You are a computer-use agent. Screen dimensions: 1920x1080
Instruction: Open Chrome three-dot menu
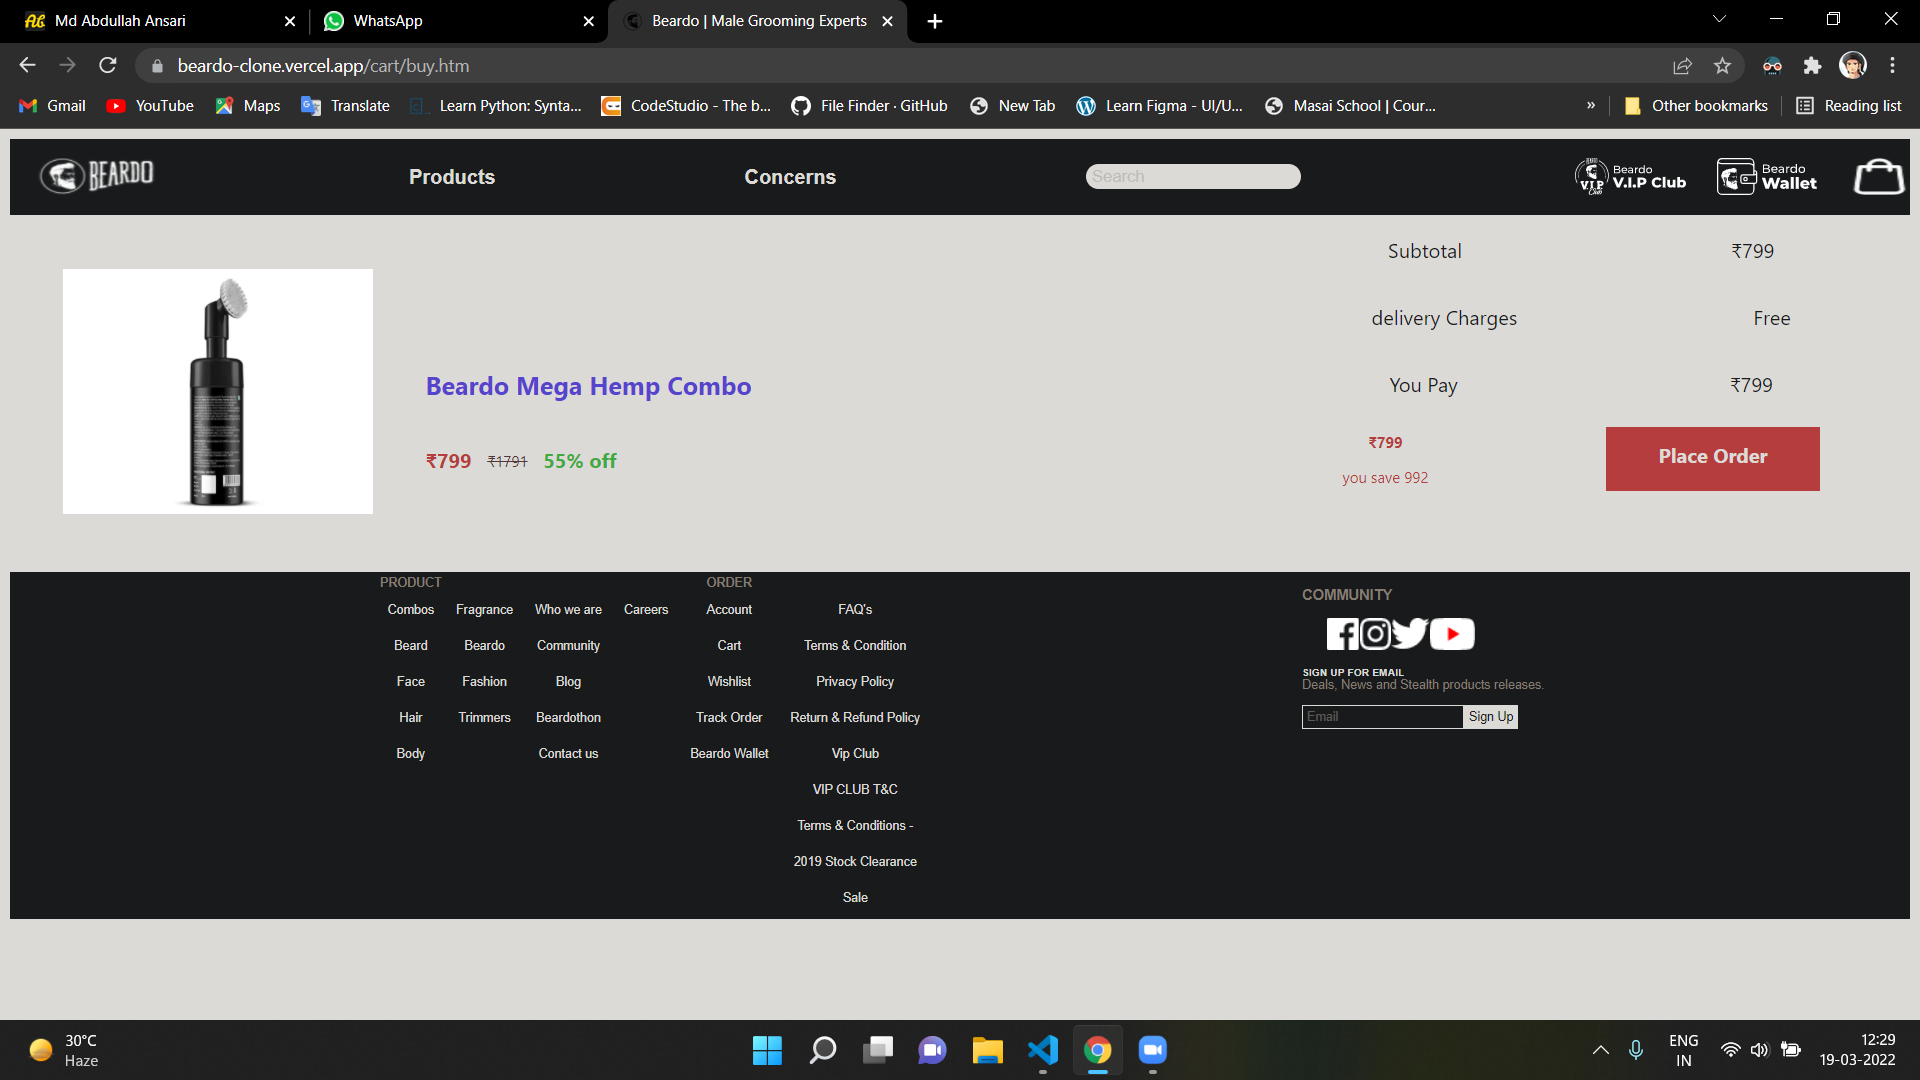(1892, 66)
